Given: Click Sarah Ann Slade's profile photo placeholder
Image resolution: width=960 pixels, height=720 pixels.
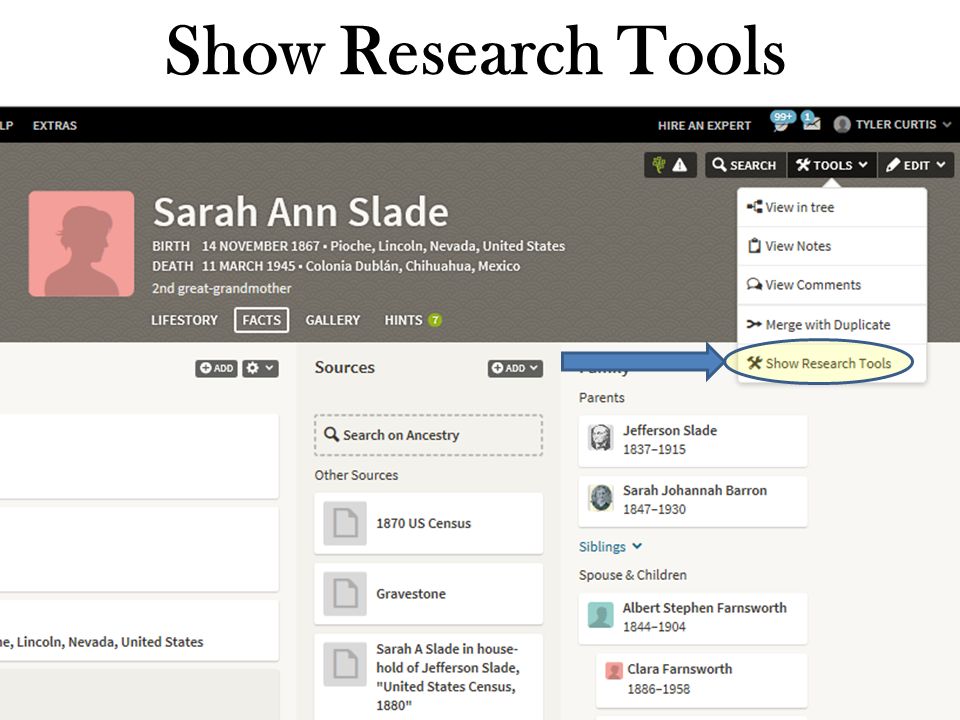Looking at the screenshot, I should 81,244.
